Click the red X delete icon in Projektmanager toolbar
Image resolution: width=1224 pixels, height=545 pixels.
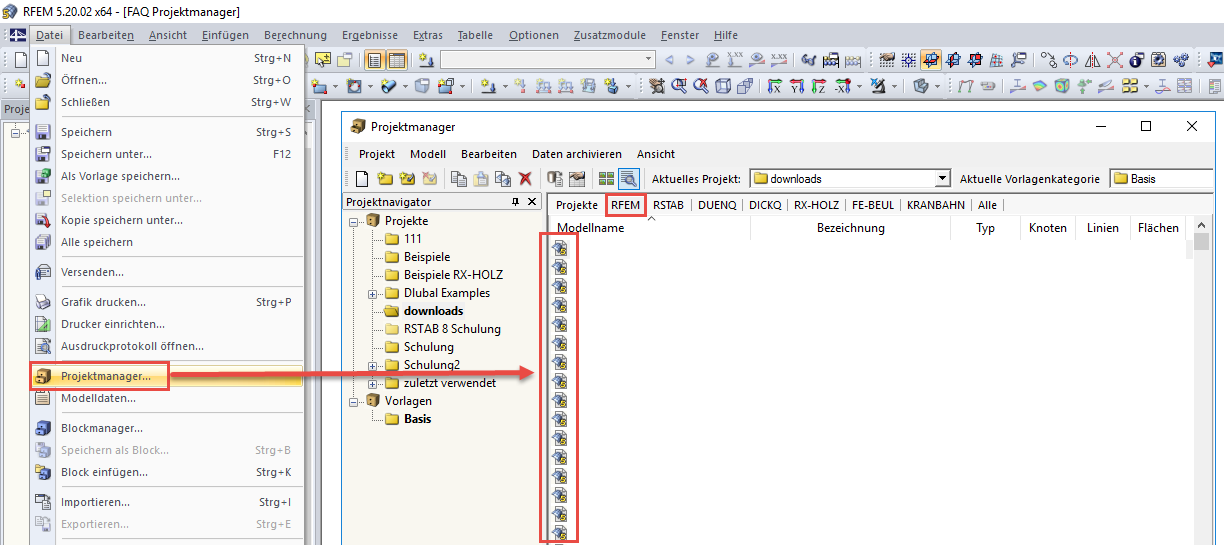[524, 179]
